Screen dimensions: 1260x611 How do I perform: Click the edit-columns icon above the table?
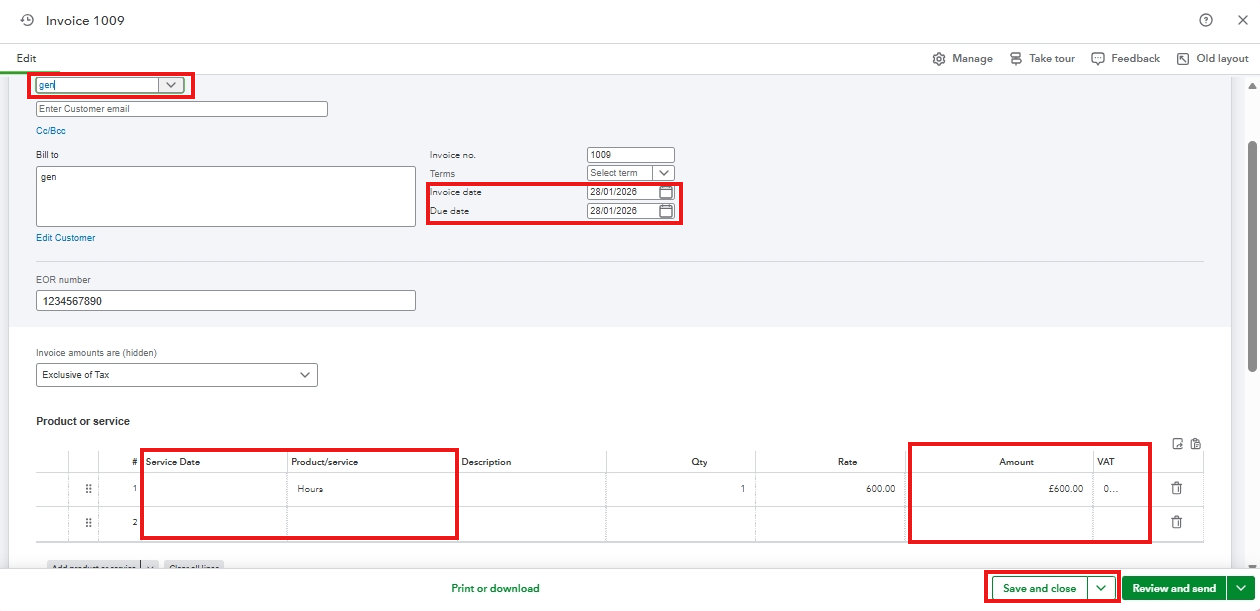(1178, 444)
